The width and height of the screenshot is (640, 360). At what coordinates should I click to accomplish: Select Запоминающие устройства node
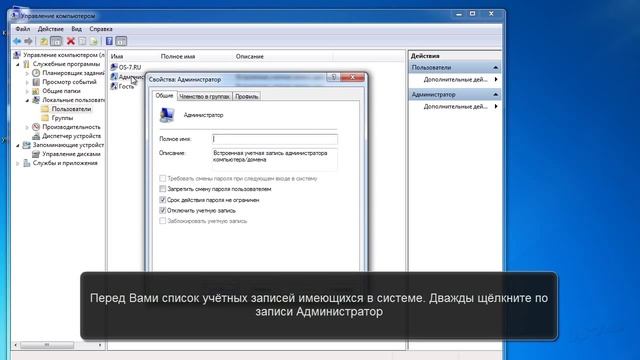pyautogui.click(x=63, y=145)
